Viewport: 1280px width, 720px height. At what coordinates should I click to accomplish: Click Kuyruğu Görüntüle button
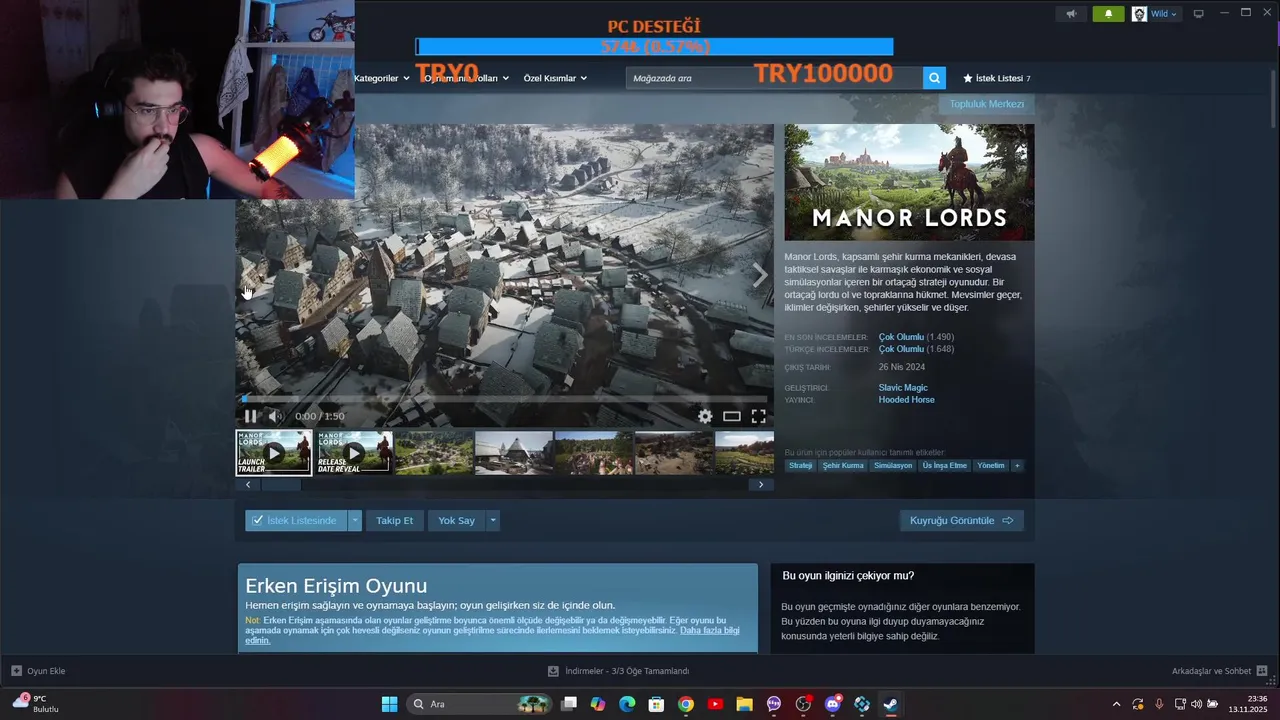961,521
